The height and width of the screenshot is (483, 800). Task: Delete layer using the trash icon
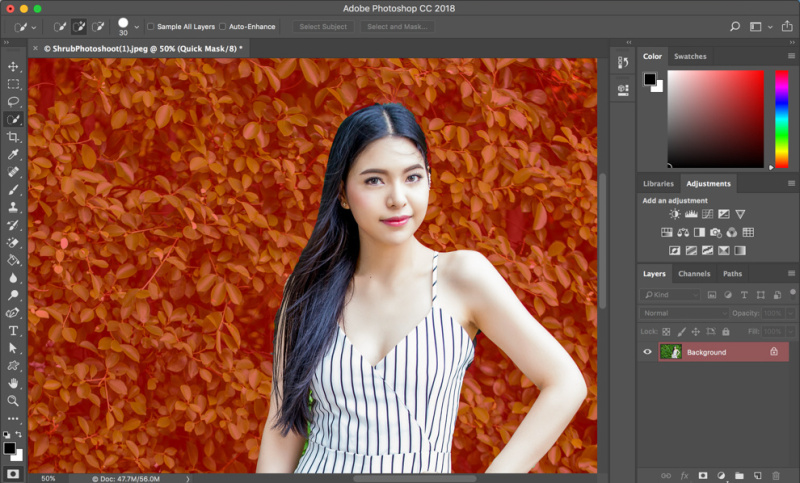[776, 474]
